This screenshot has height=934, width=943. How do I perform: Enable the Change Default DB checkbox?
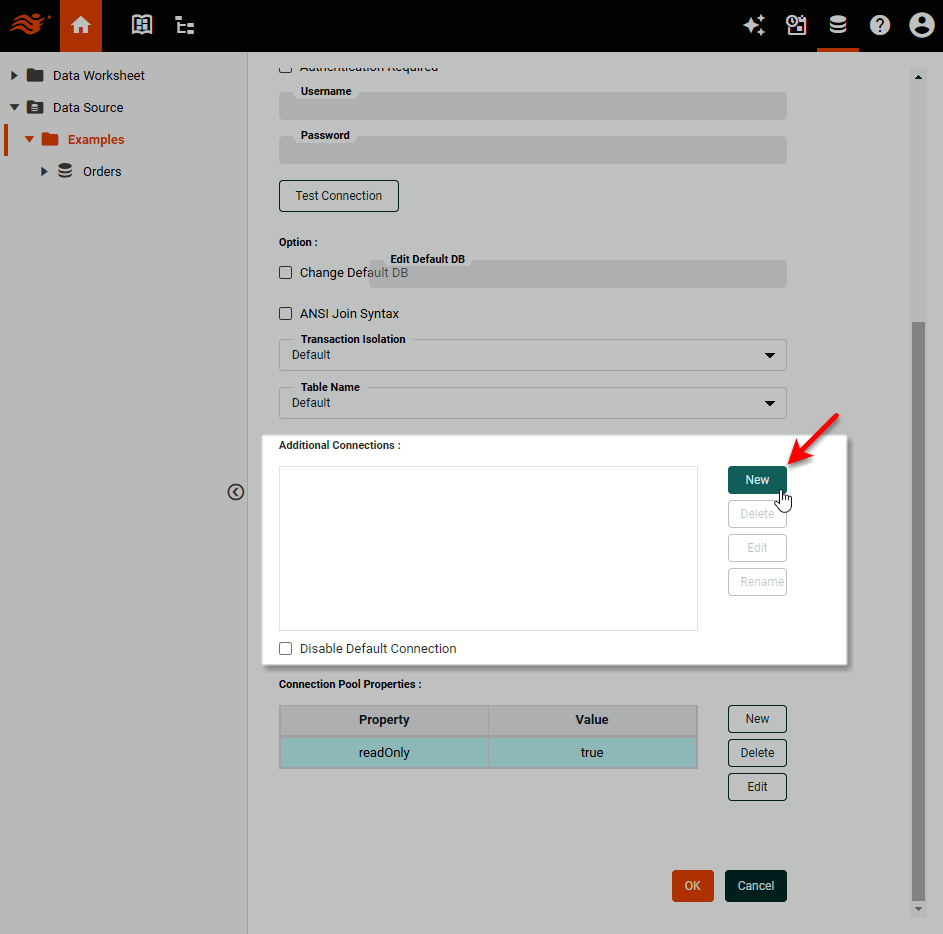[x=285, y=272]
